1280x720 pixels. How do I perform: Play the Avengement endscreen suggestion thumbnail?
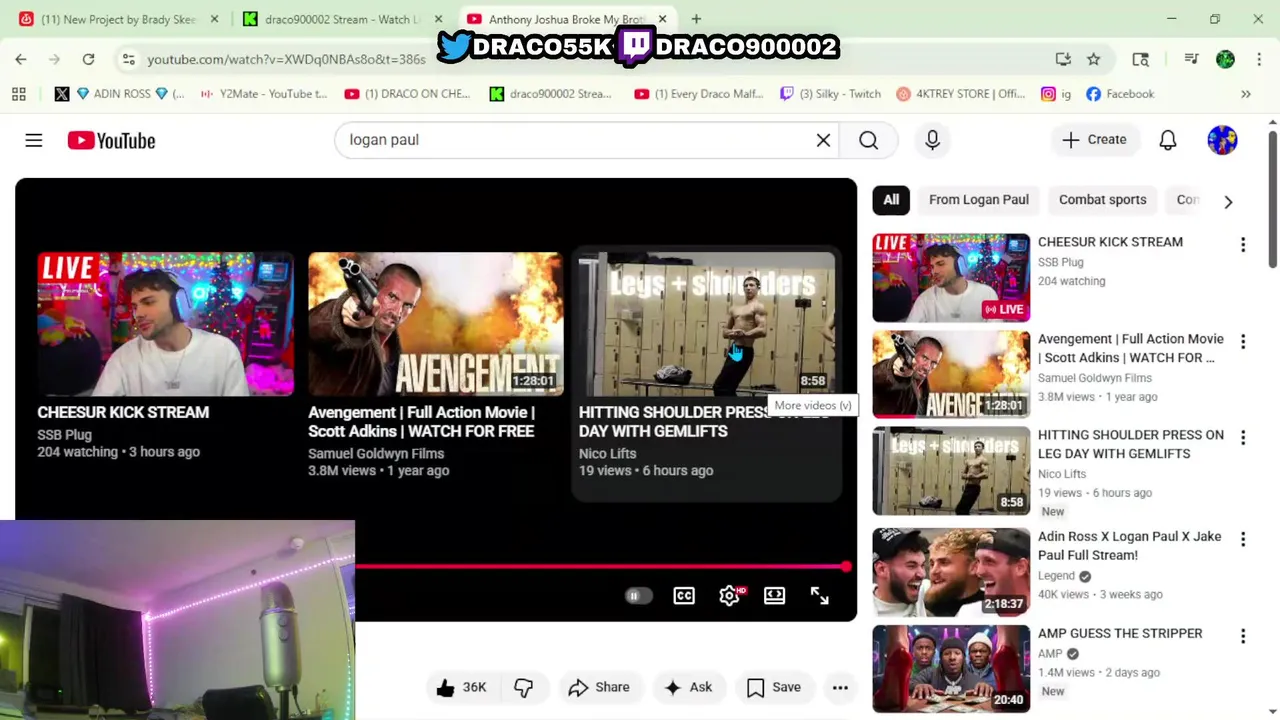pos(436,324)
